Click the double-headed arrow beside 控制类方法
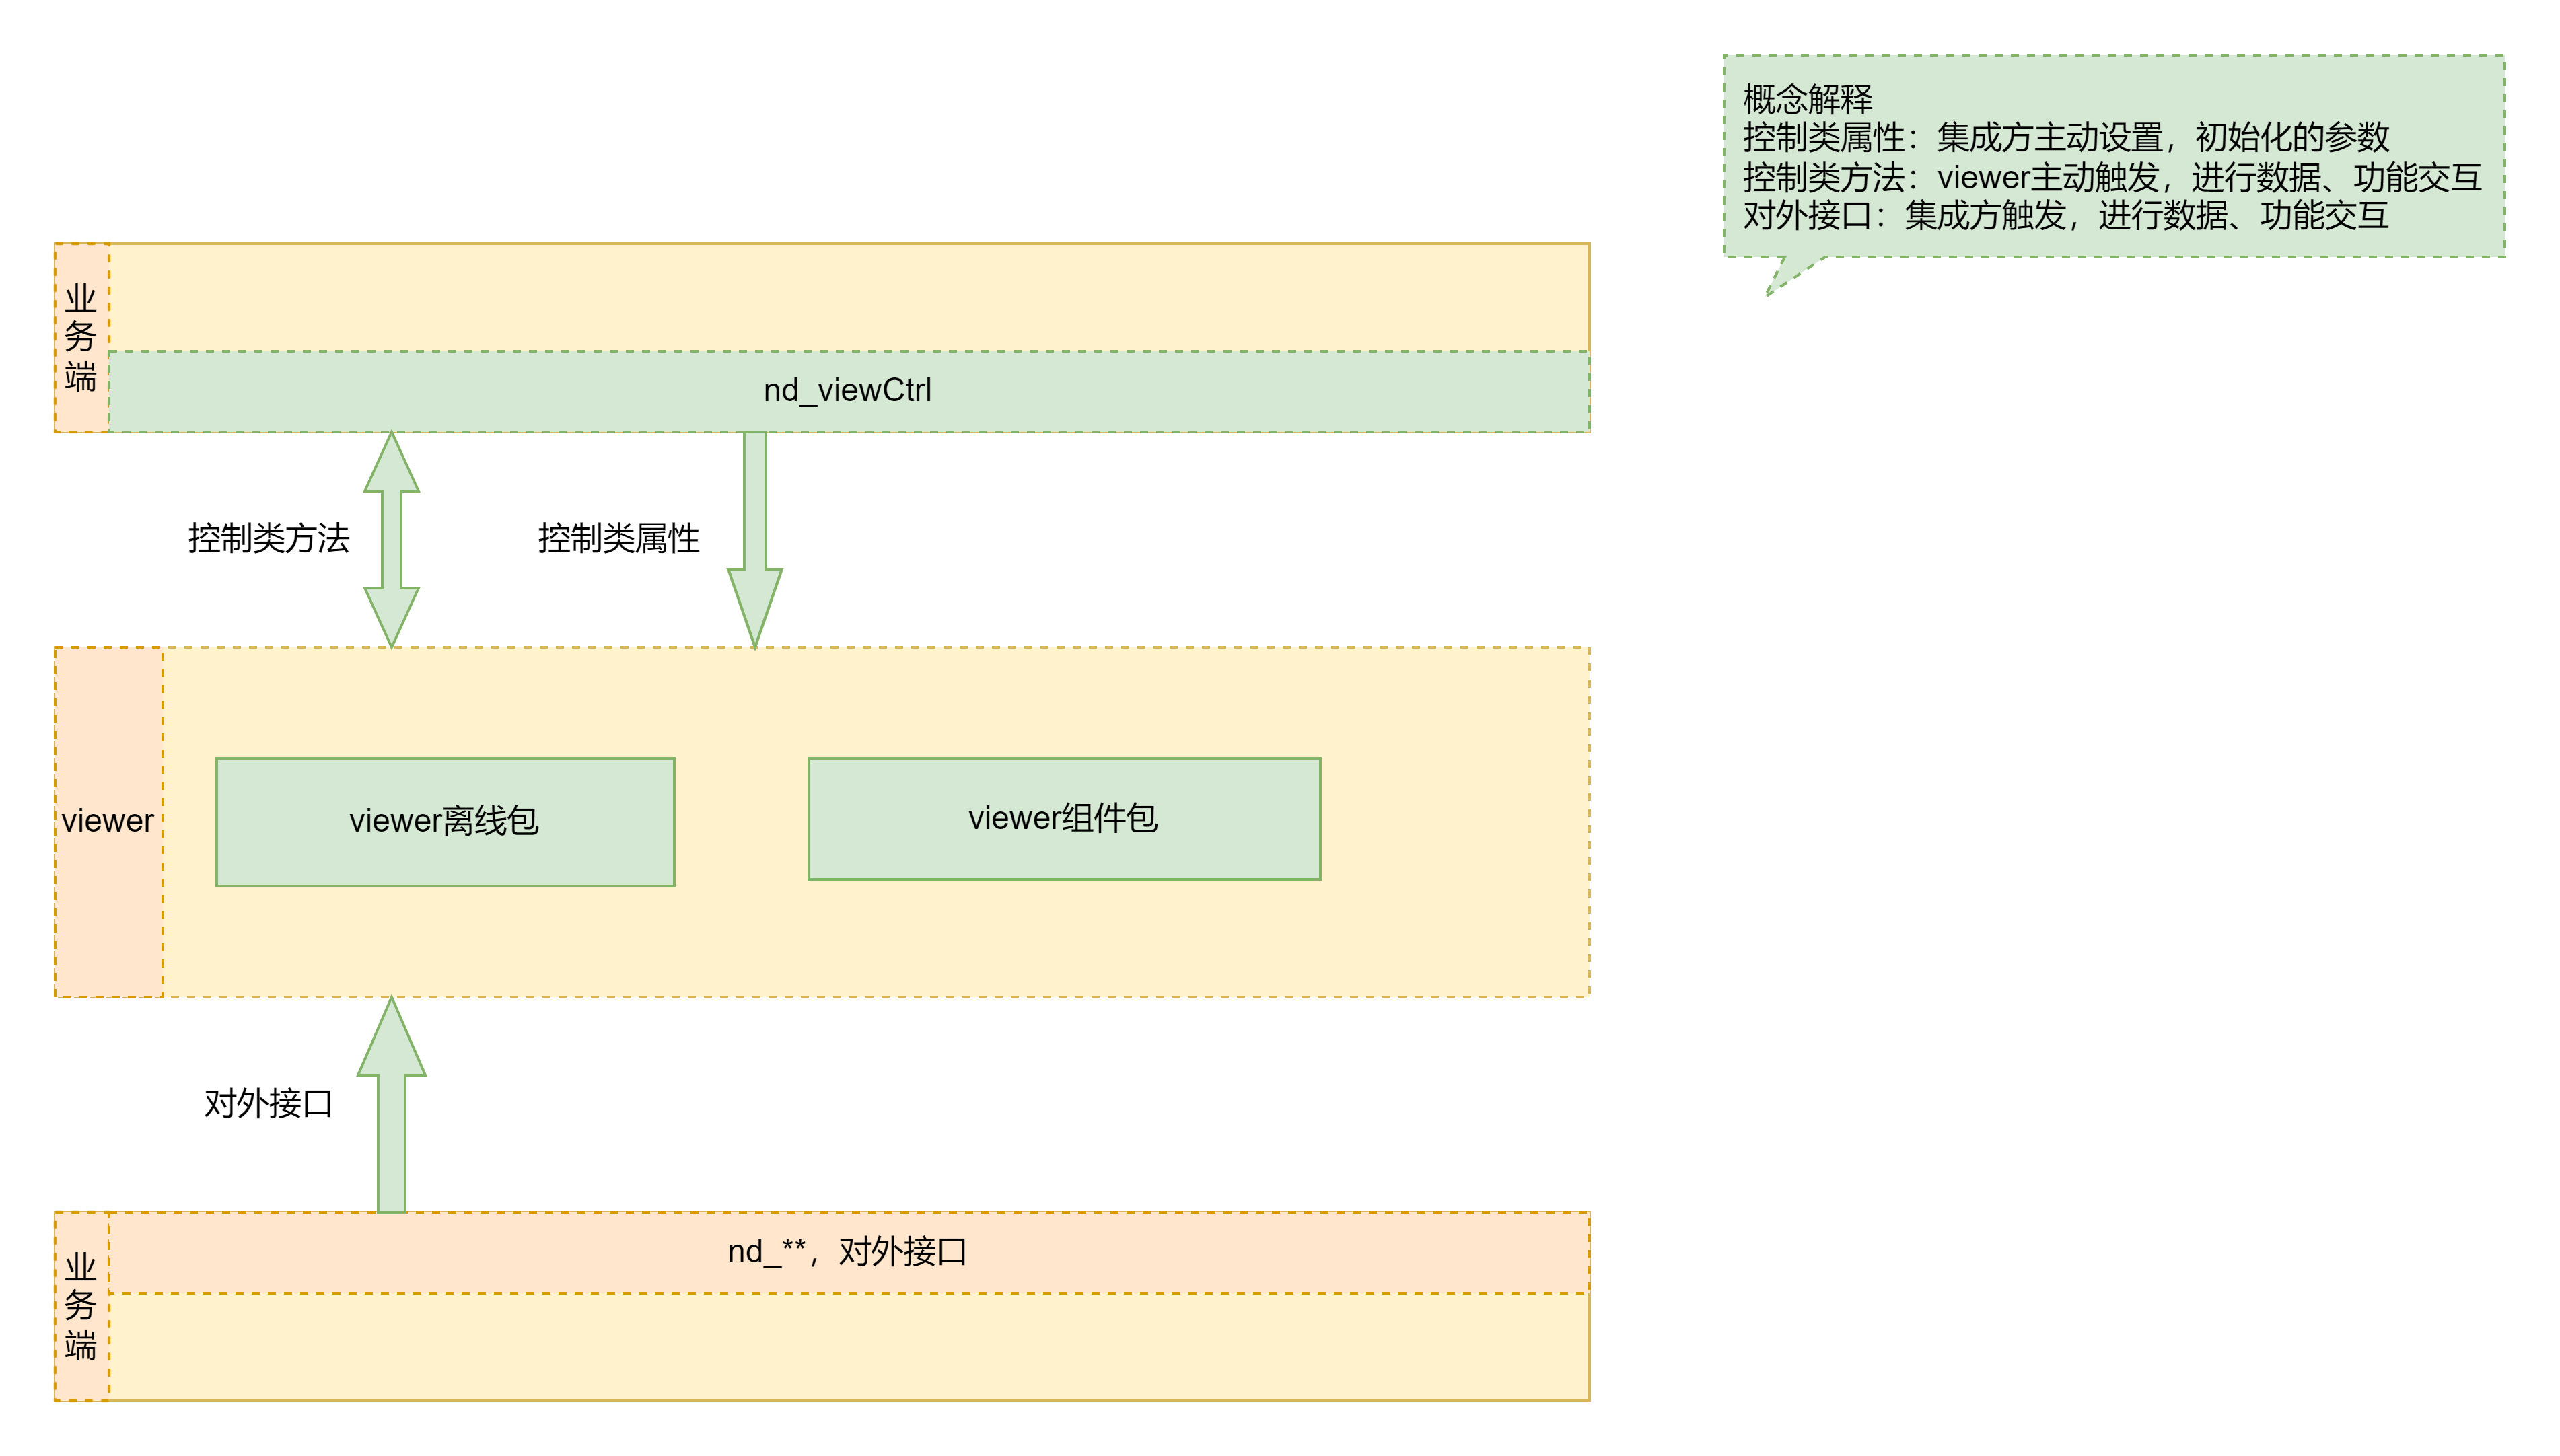 coord(391,540)
